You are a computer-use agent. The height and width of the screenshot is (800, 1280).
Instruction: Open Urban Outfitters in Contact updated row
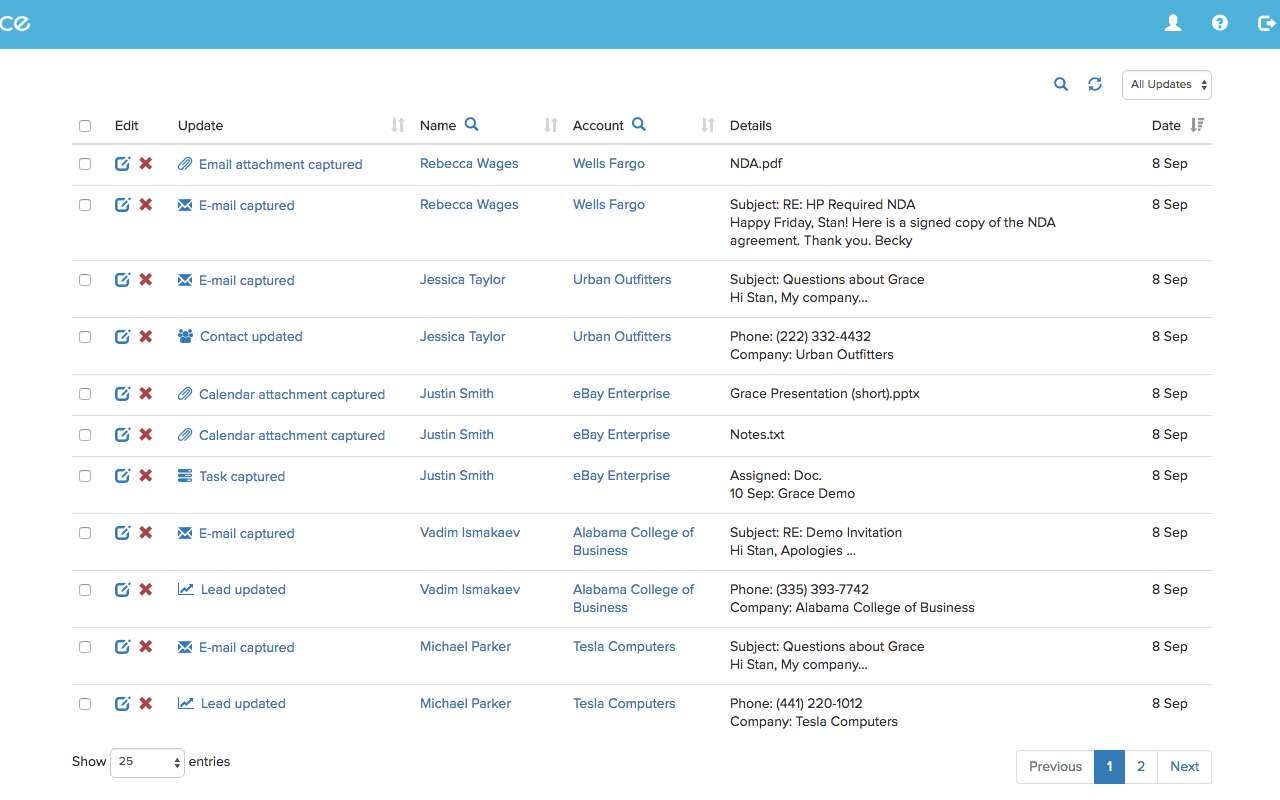[x=622, y=337]
